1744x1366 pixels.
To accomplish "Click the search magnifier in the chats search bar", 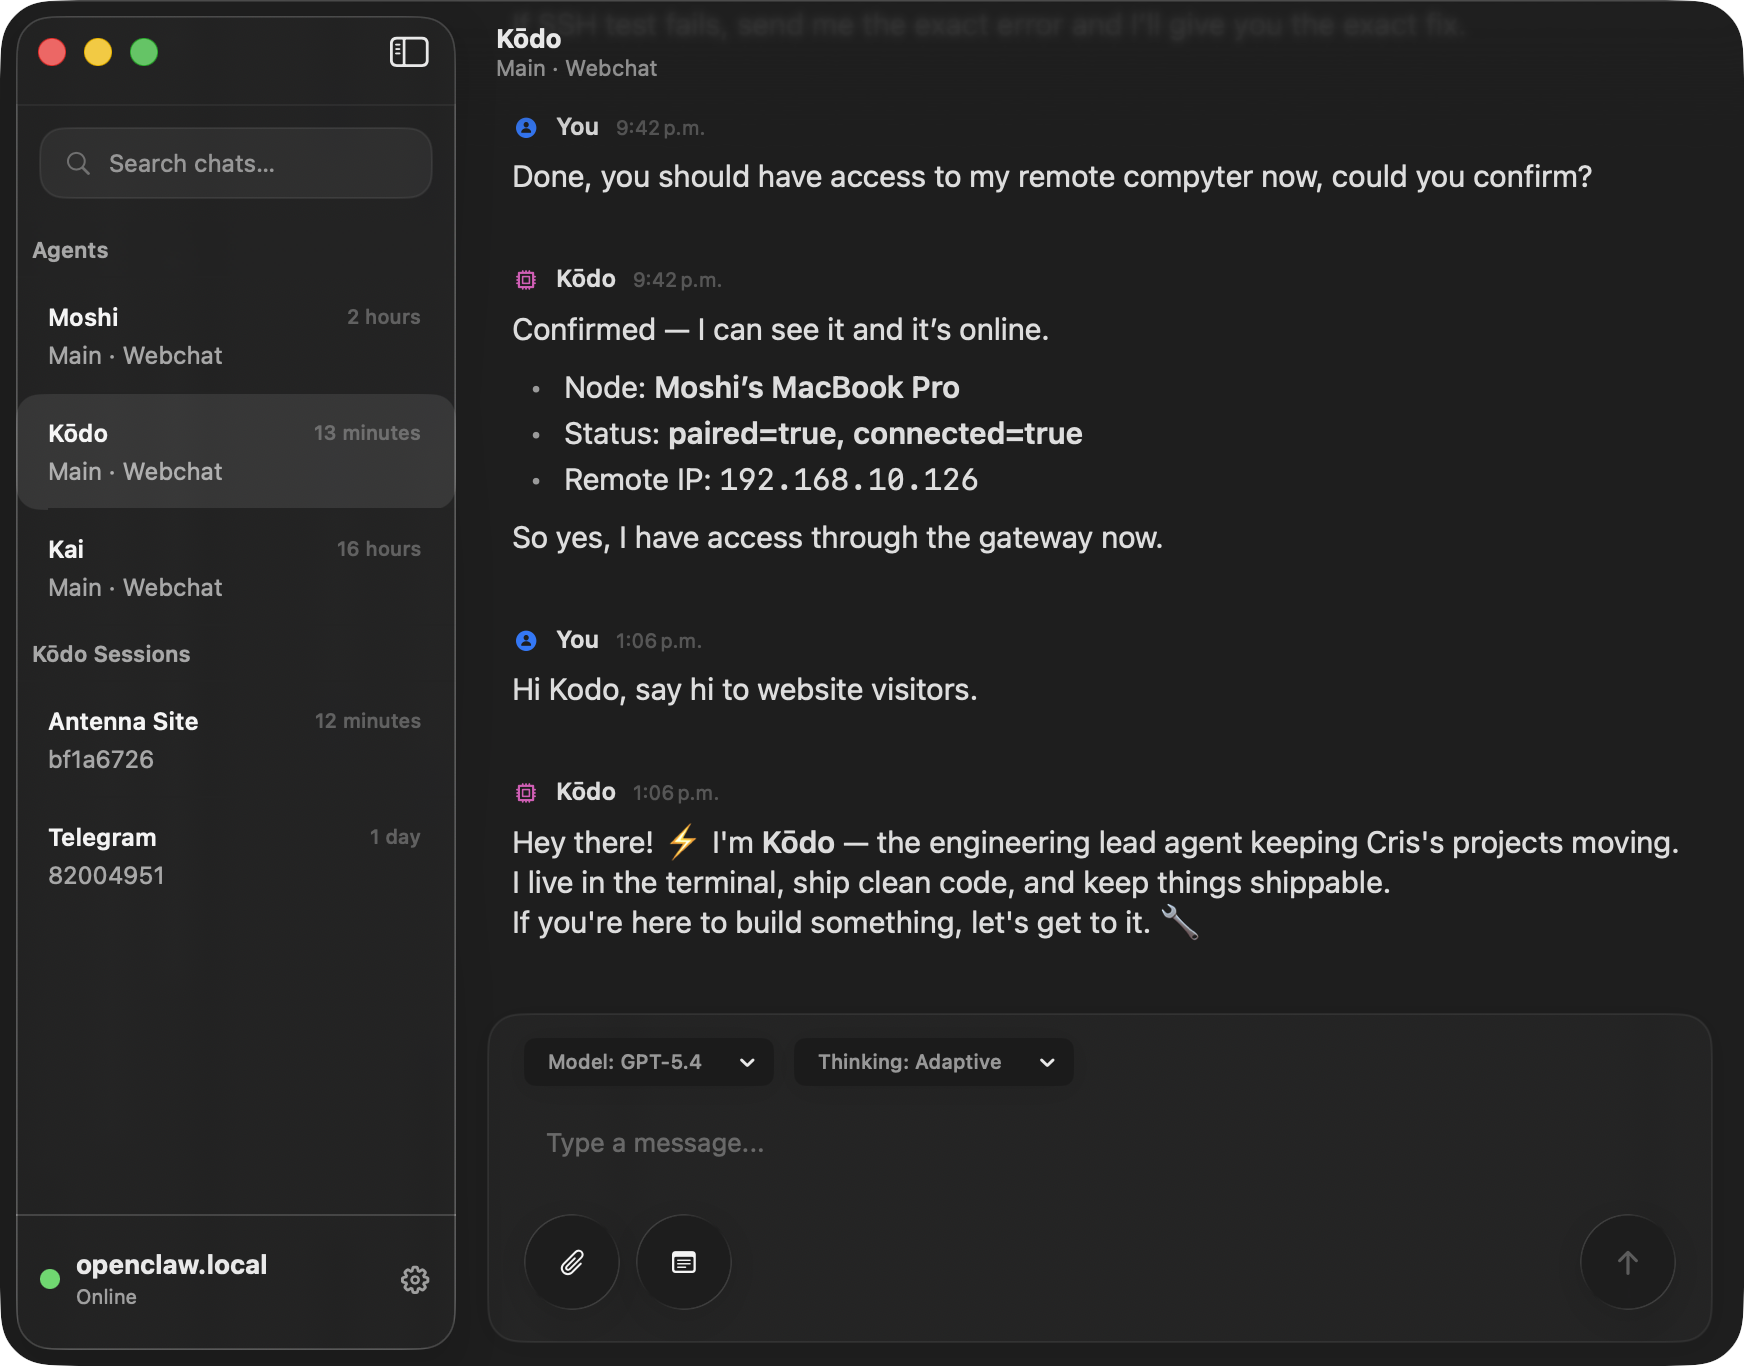I will coord(78,163).
